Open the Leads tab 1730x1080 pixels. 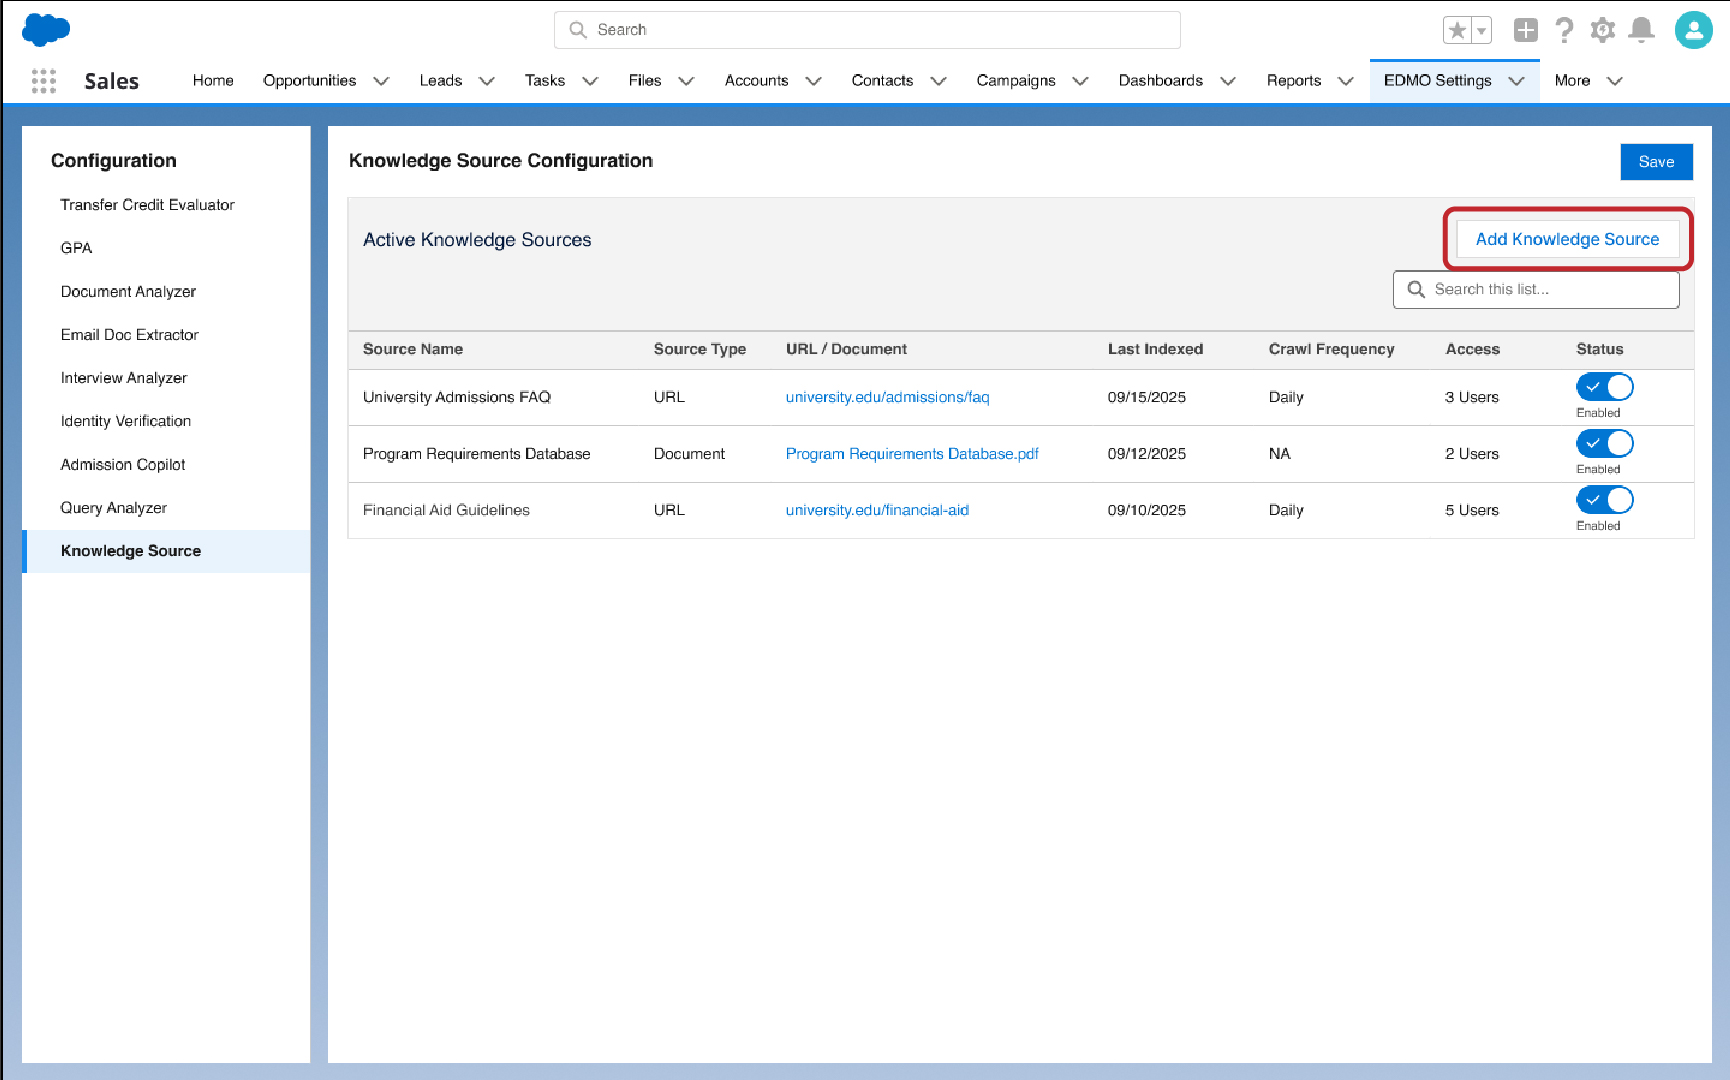tap(441, 81)
